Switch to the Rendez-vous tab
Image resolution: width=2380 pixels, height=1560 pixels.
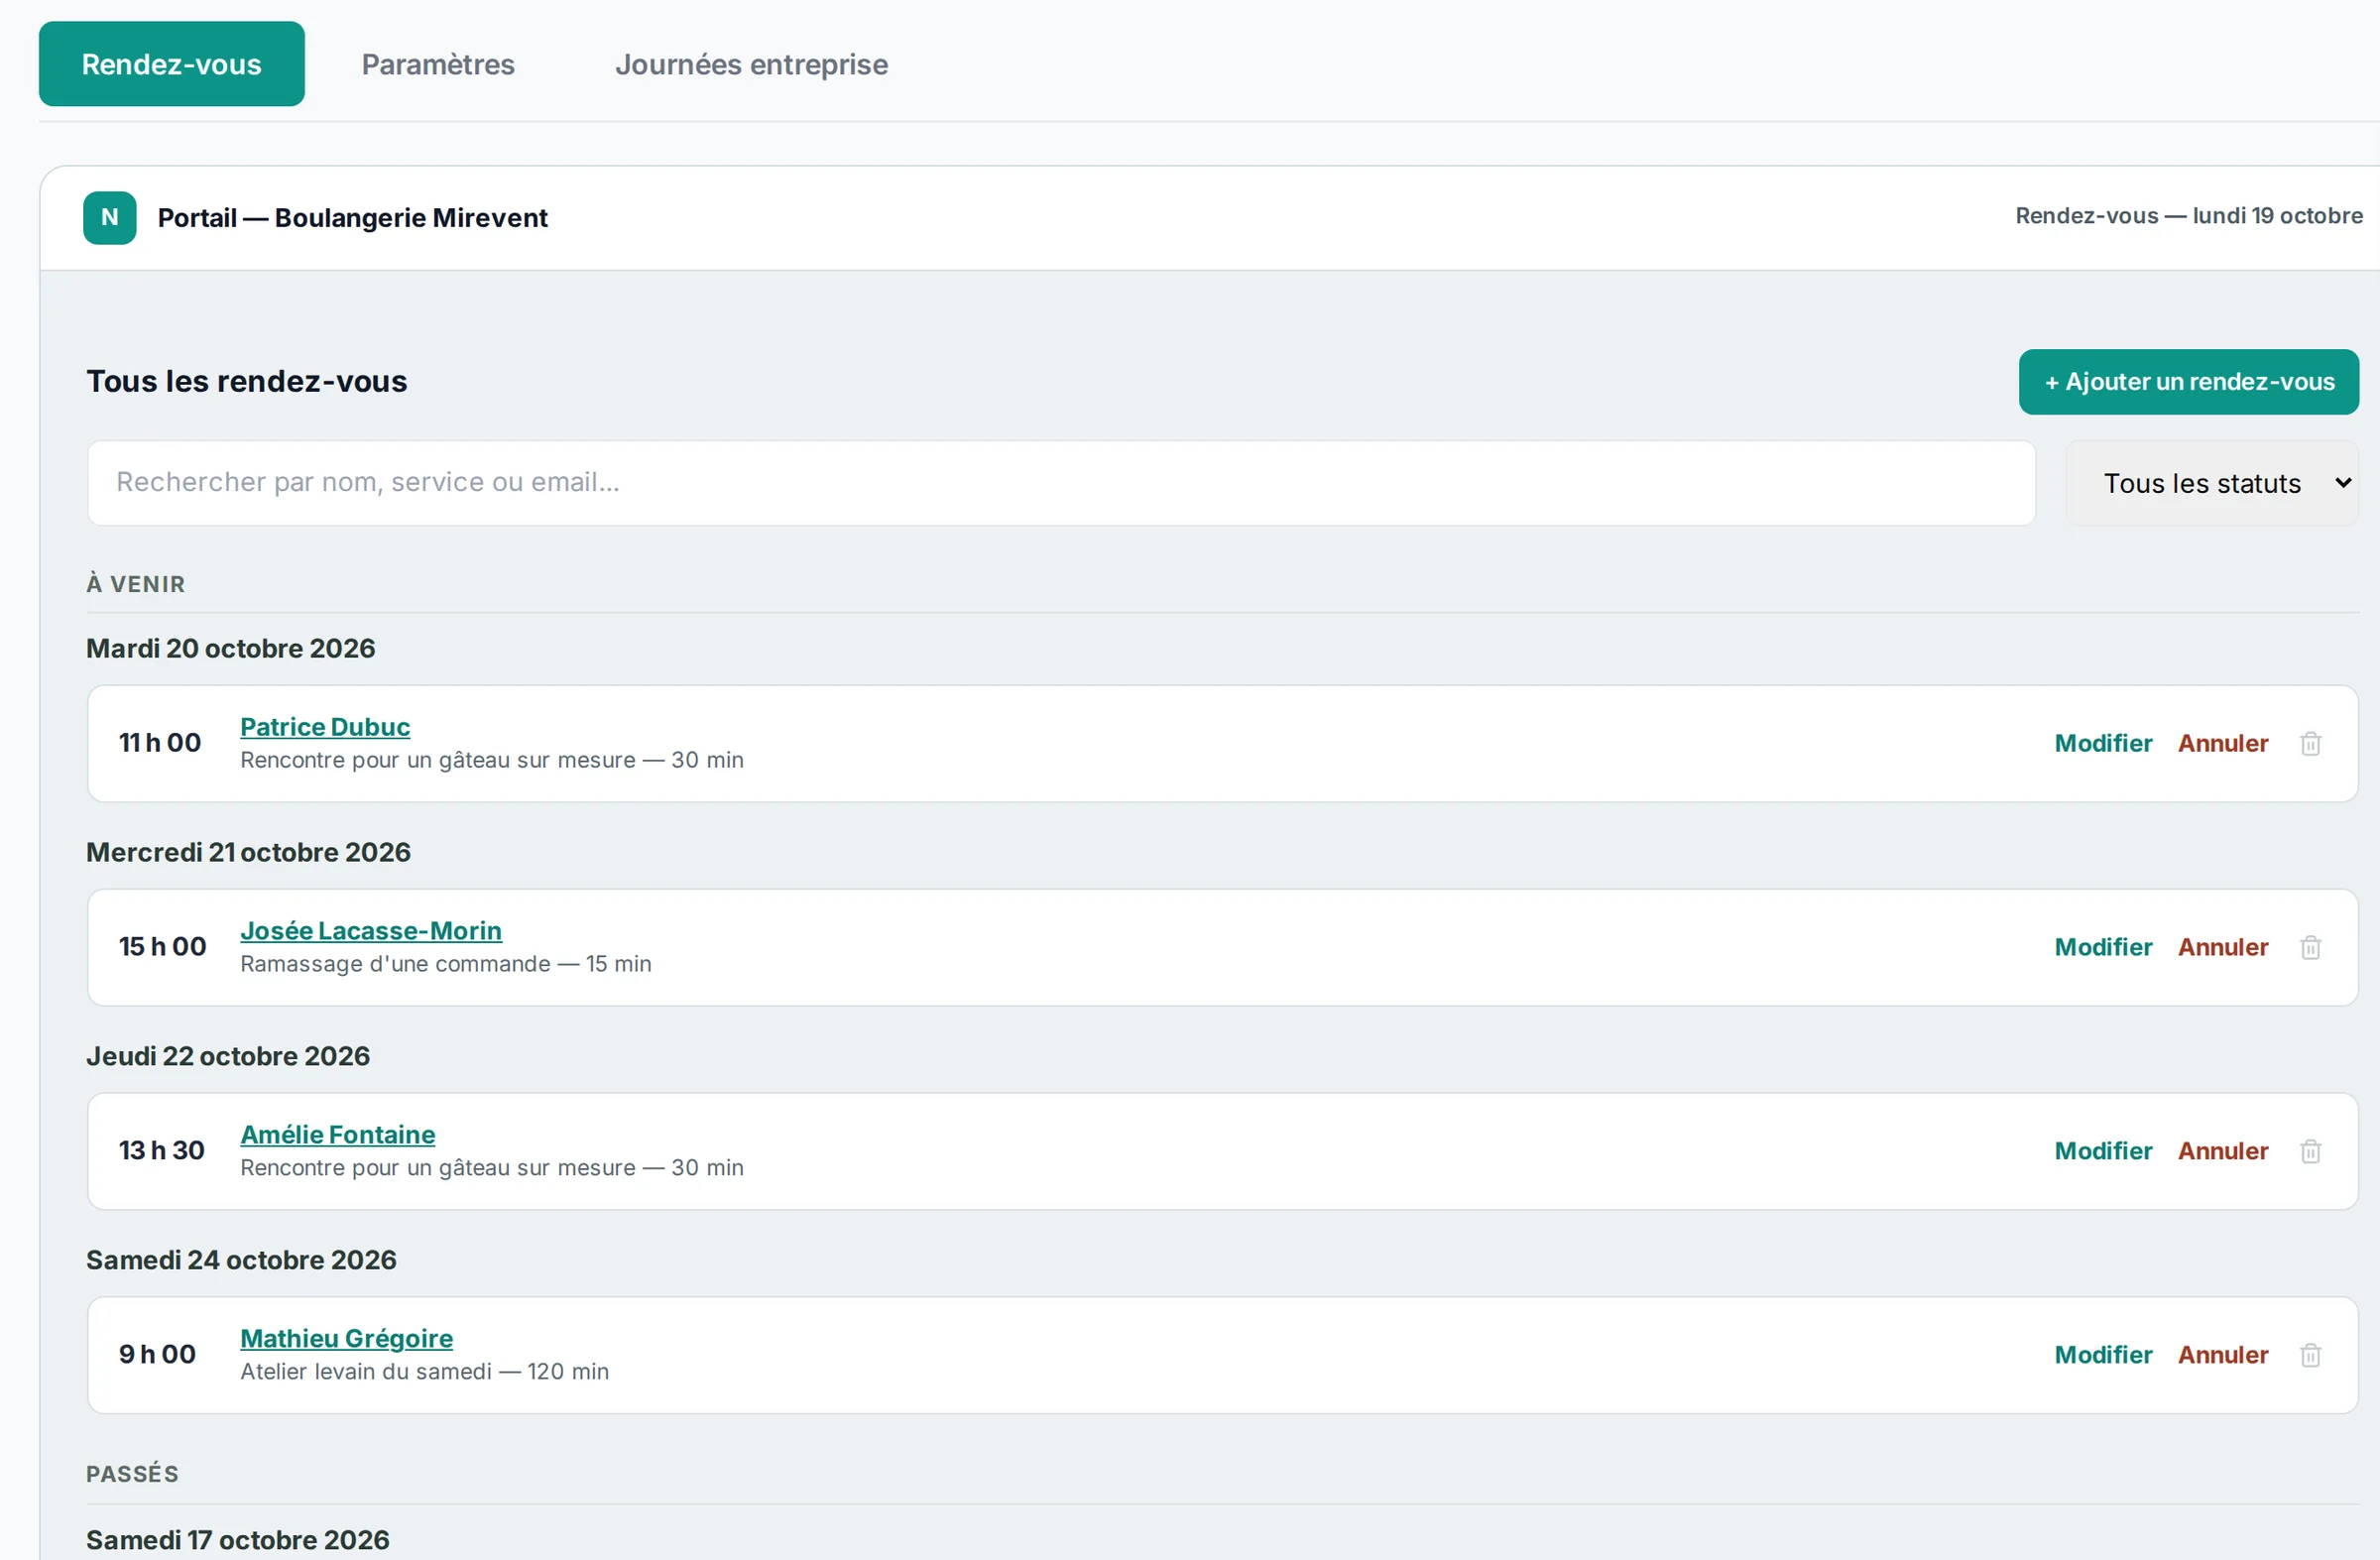[172, 64]
